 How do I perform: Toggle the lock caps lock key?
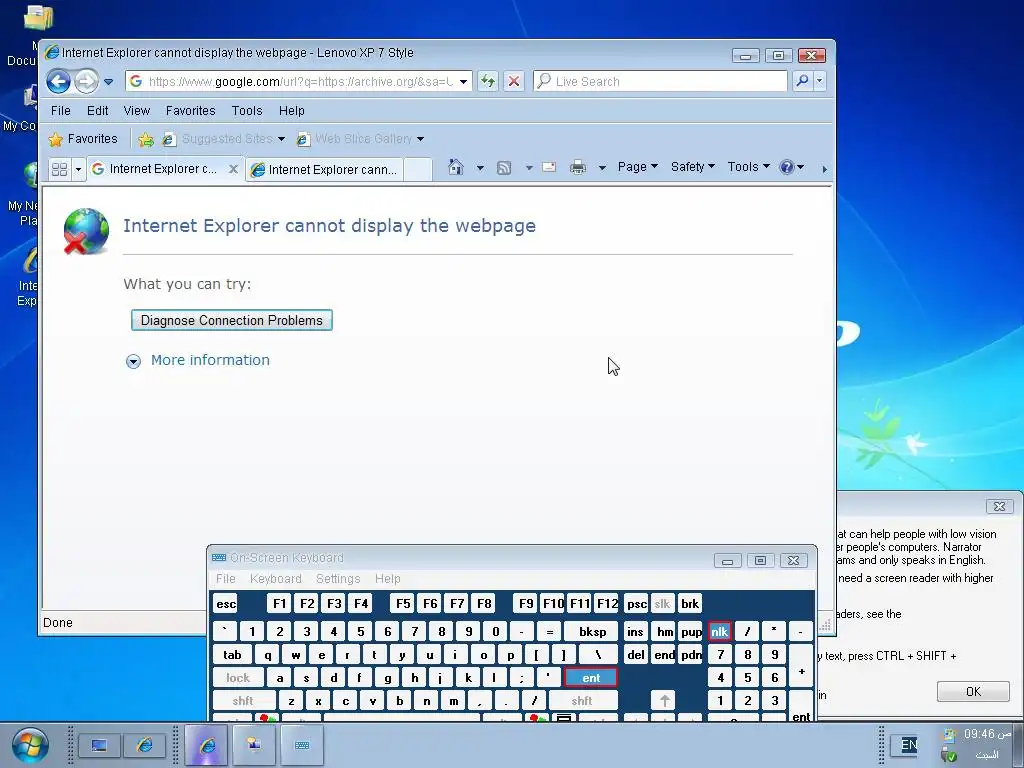[238, 678]
